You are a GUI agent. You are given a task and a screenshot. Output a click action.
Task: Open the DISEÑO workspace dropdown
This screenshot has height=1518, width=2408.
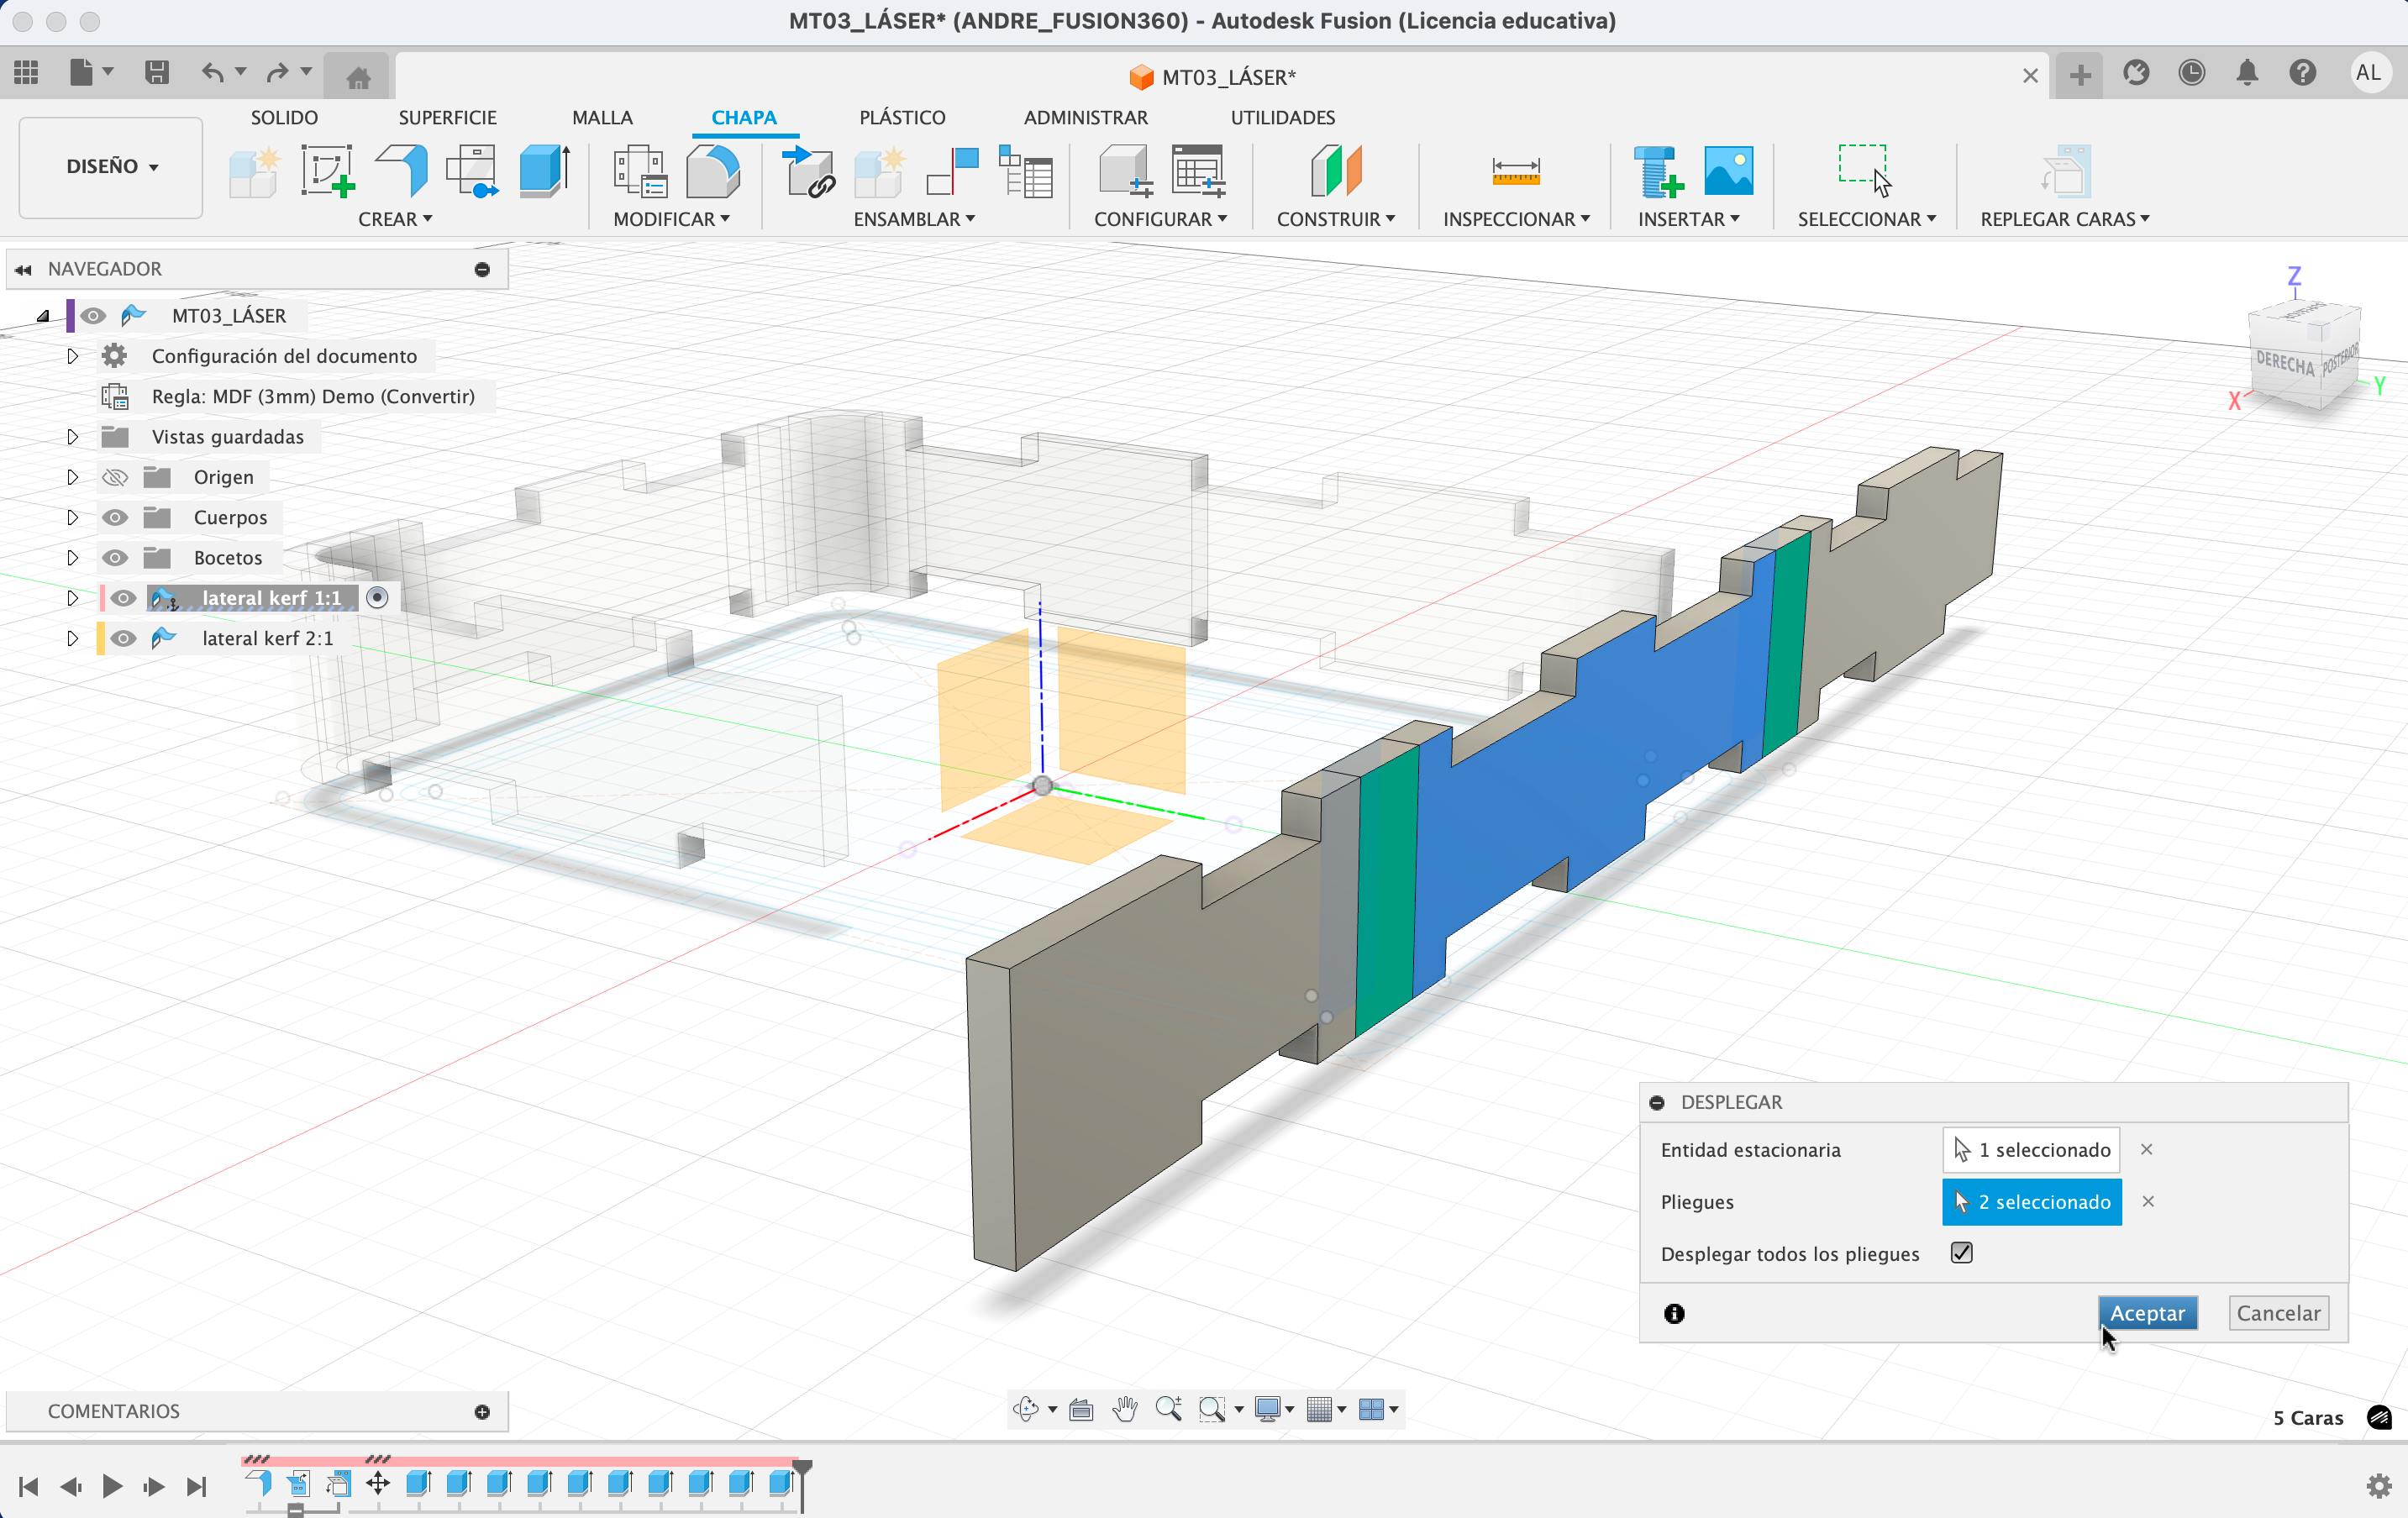[111, 167]
